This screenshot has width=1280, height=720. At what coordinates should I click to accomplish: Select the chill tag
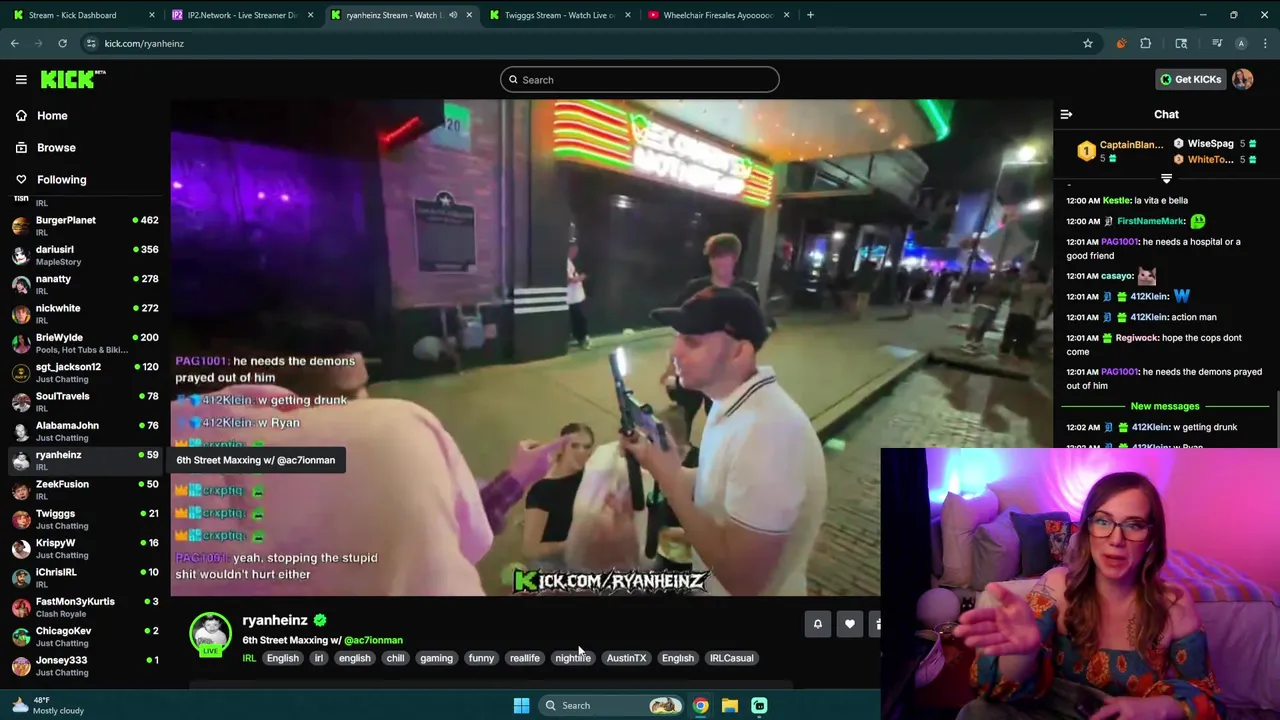click(395, 658)
